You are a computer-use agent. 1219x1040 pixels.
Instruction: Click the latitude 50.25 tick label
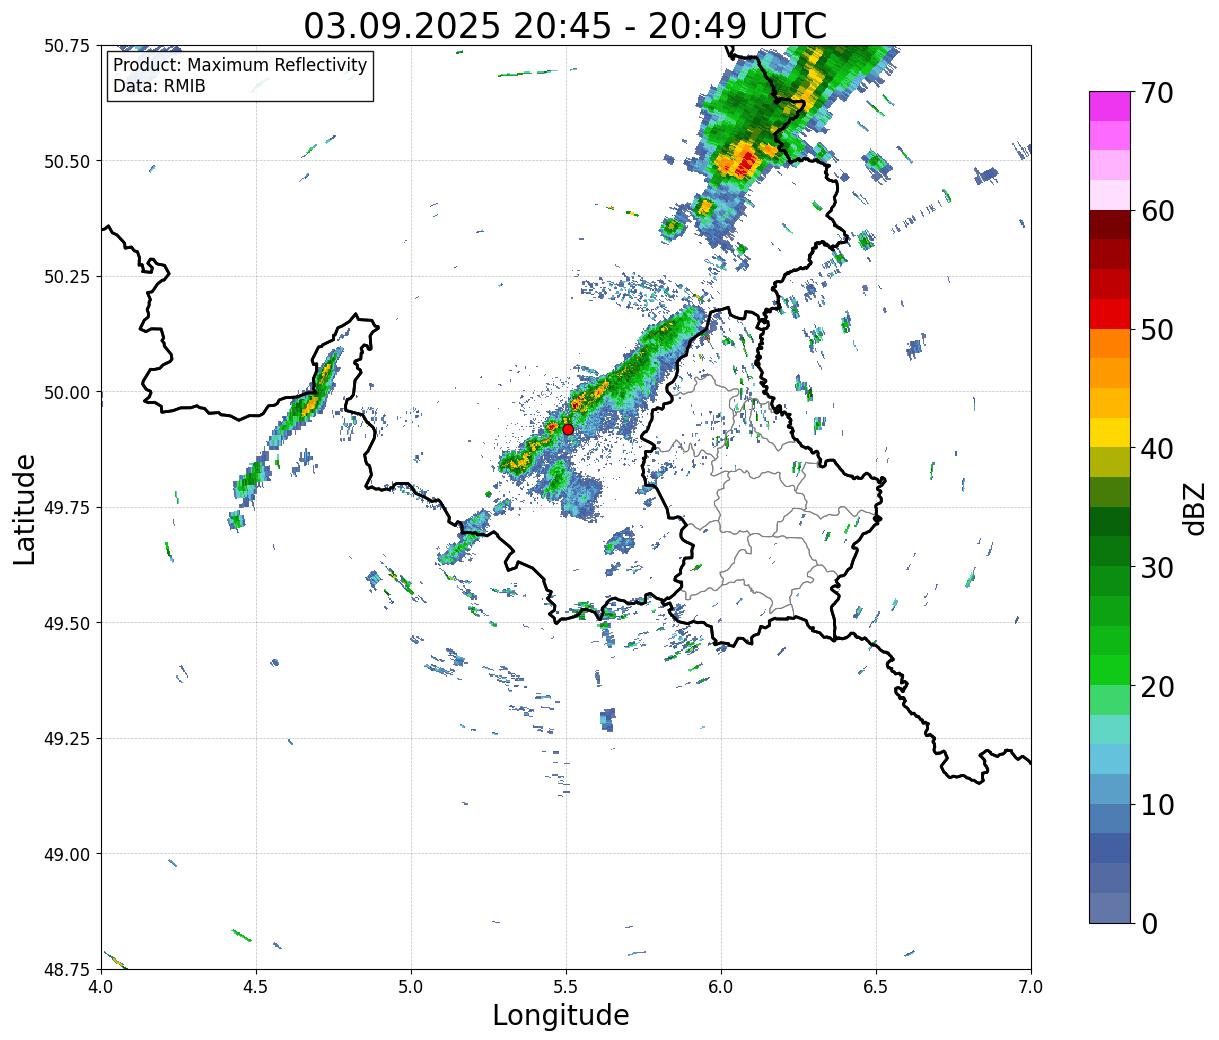[66, 277]
